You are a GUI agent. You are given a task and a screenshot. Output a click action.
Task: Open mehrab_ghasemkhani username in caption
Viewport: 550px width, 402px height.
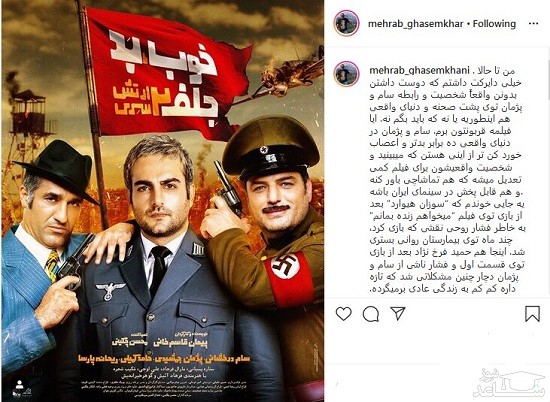coord(419,70)
